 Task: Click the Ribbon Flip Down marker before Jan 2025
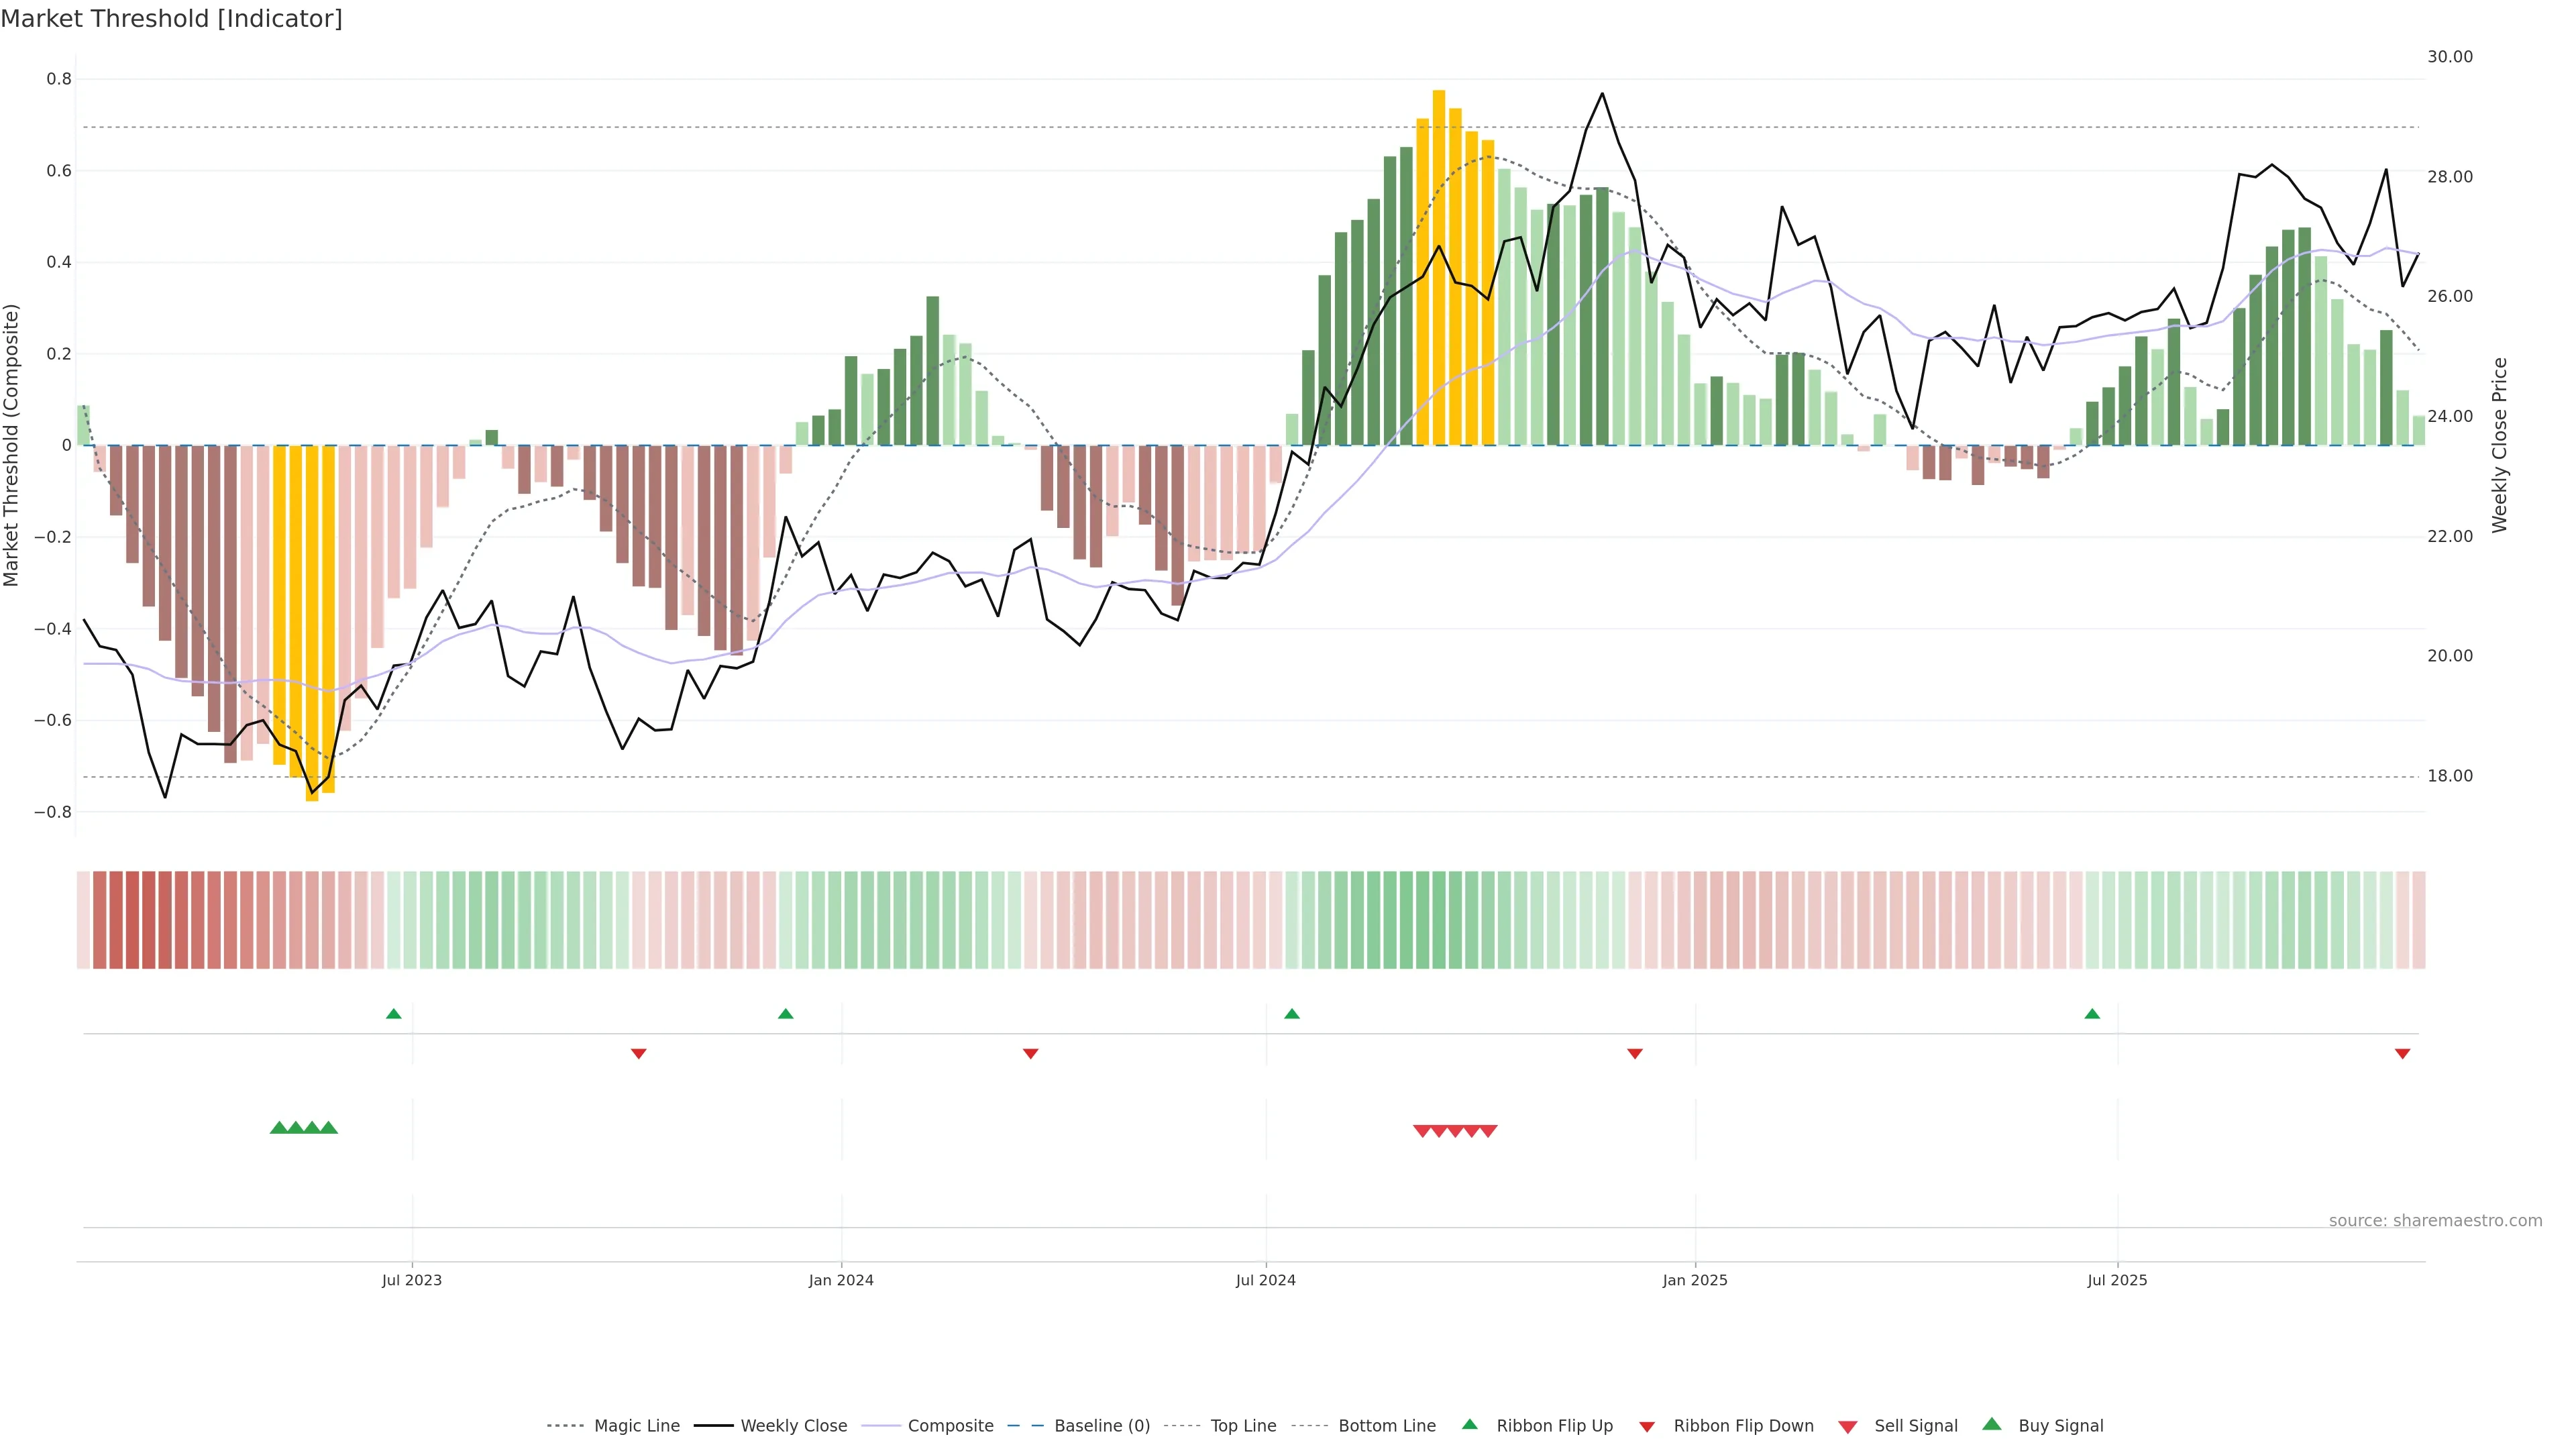pos(1634,1053)
